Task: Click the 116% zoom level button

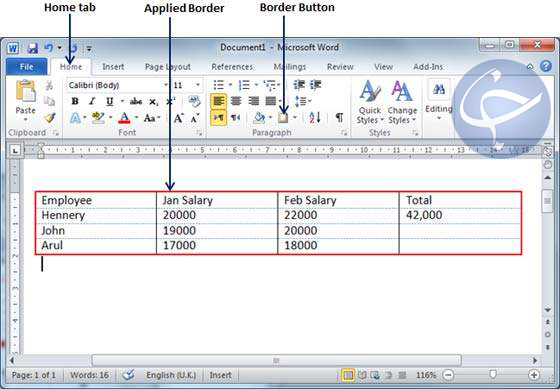Action: tap(425, 375)
